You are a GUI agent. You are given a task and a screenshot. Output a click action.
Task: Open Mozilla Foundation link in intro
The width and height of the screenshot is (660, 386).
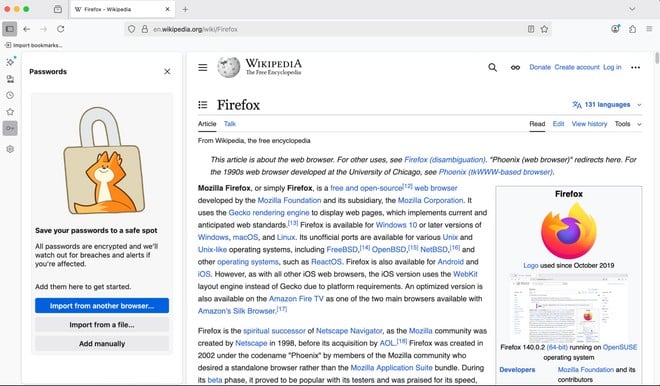pos(289,200)
